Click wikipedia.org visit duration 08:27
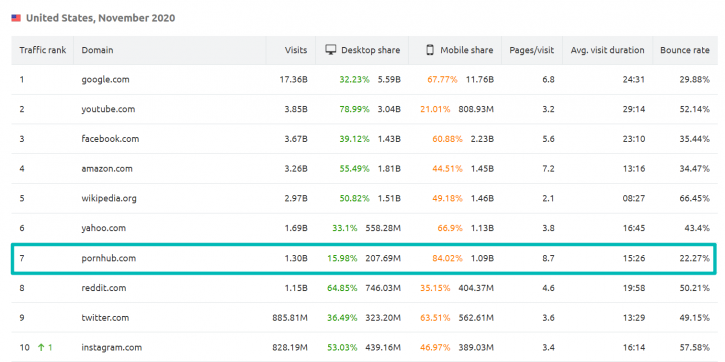The height and width of the screenshot is (362, 725). (x=633, y=198)
